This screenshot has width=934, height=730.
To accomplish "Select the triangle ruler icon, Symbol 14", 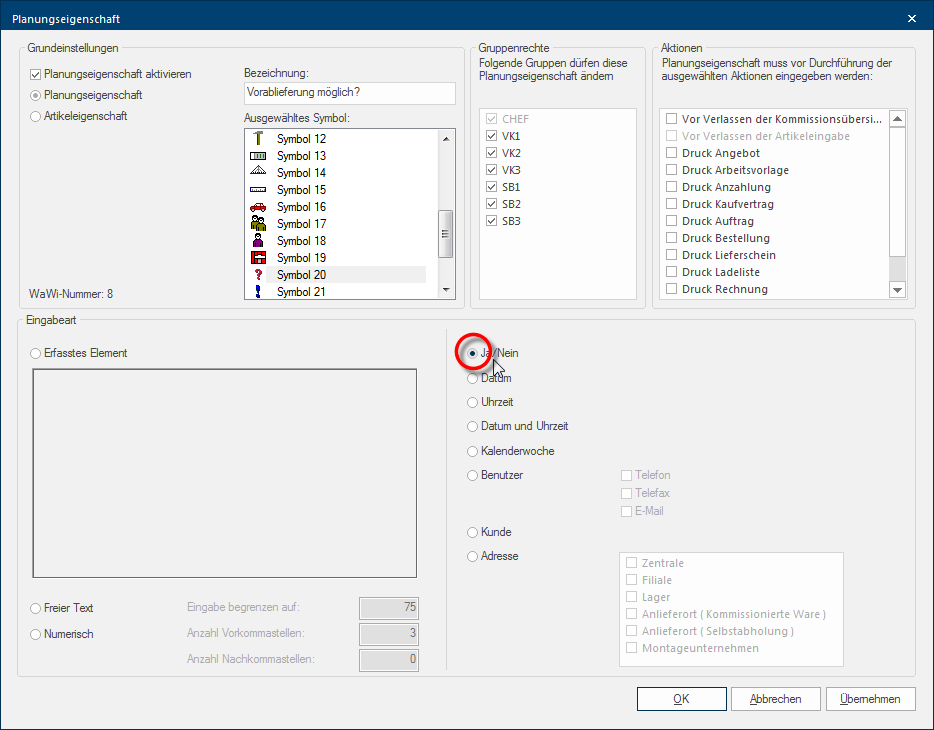I will pos(258,173).
